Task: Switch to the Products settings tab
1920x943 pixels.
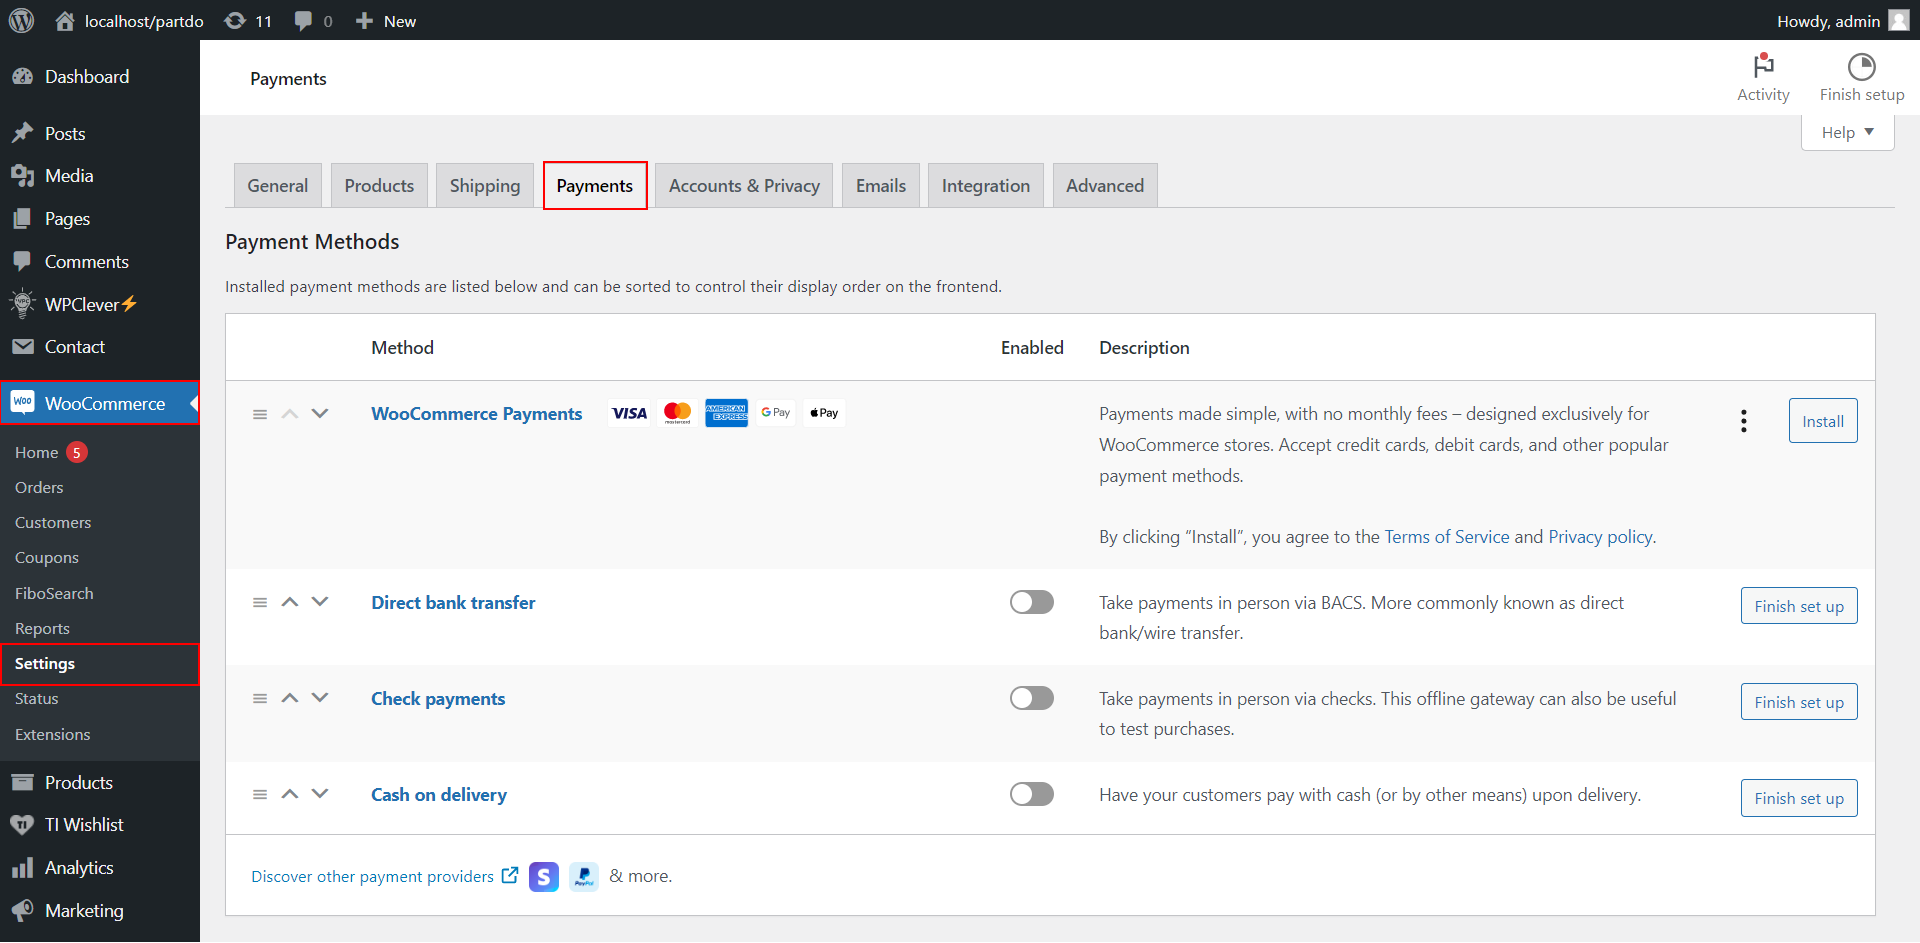Action: (x=379, y=186)
